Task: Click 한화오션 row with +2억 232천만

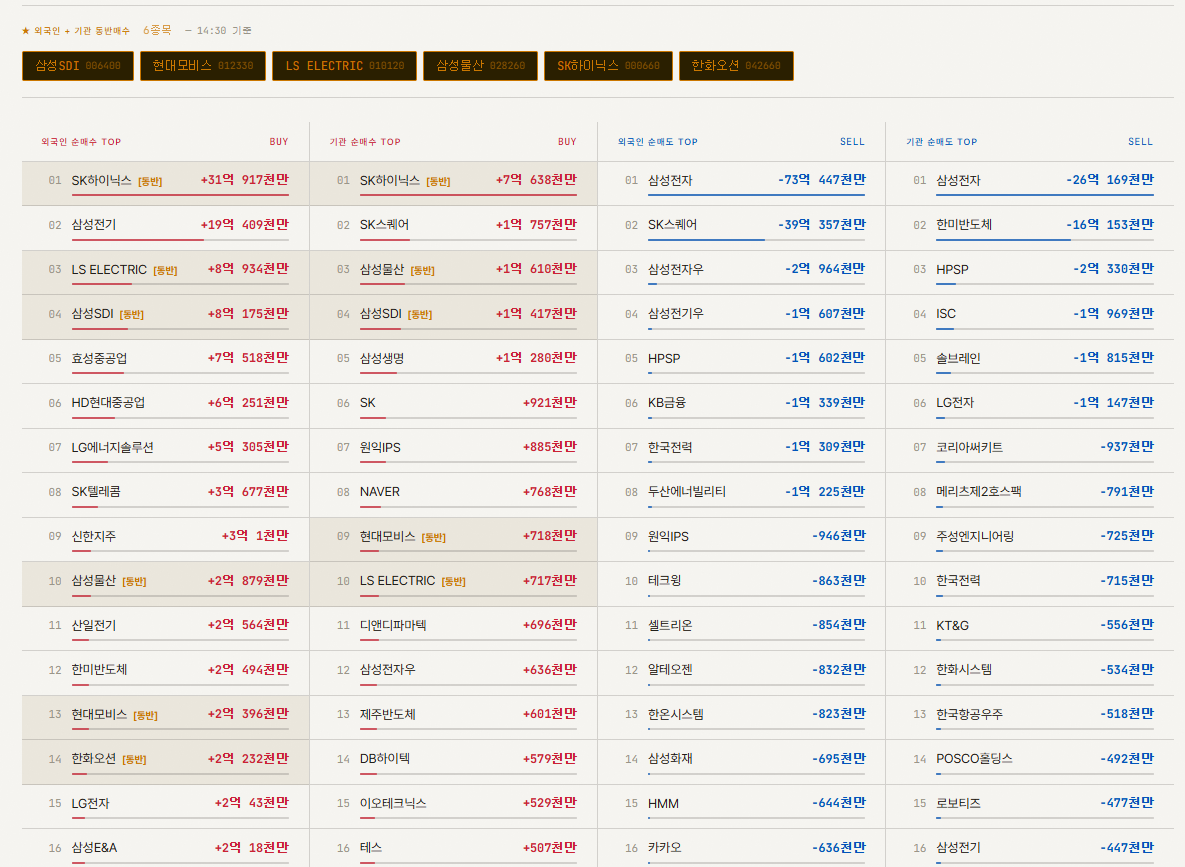Action: click(166, 763)
